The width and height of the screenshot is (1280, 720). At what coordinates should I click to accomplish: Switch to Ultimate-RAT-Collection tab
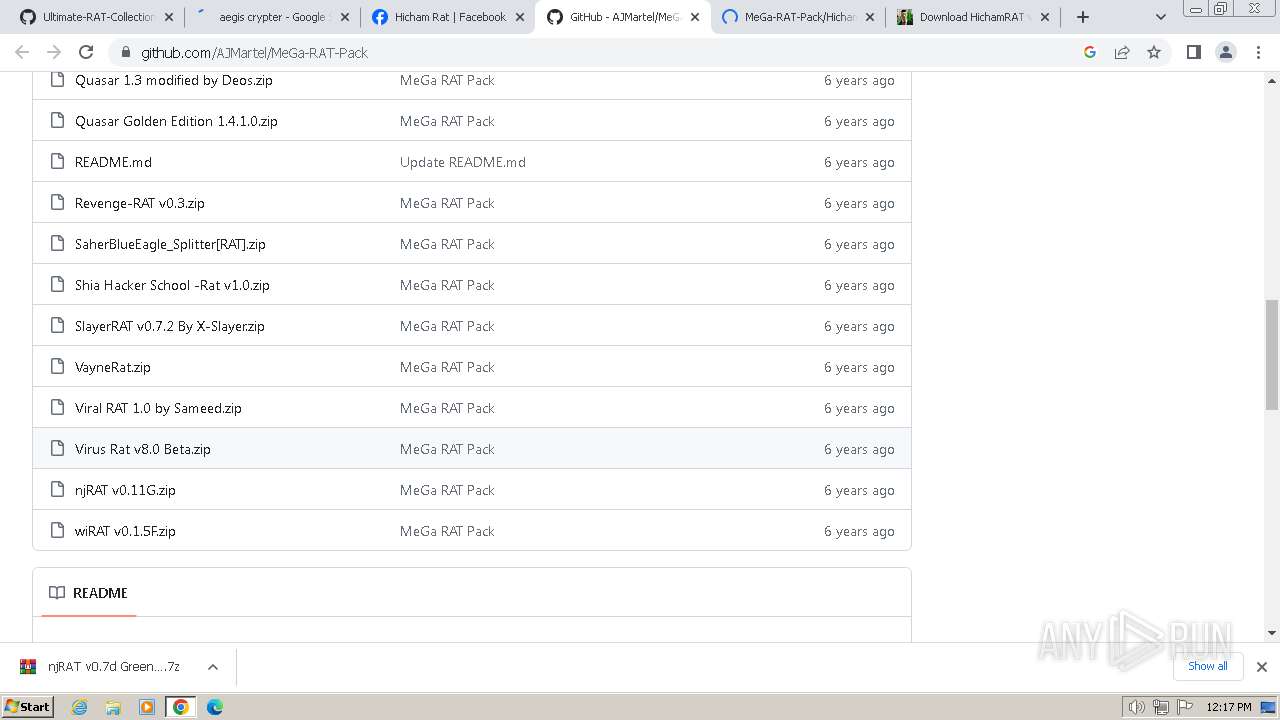click(96, 17)
